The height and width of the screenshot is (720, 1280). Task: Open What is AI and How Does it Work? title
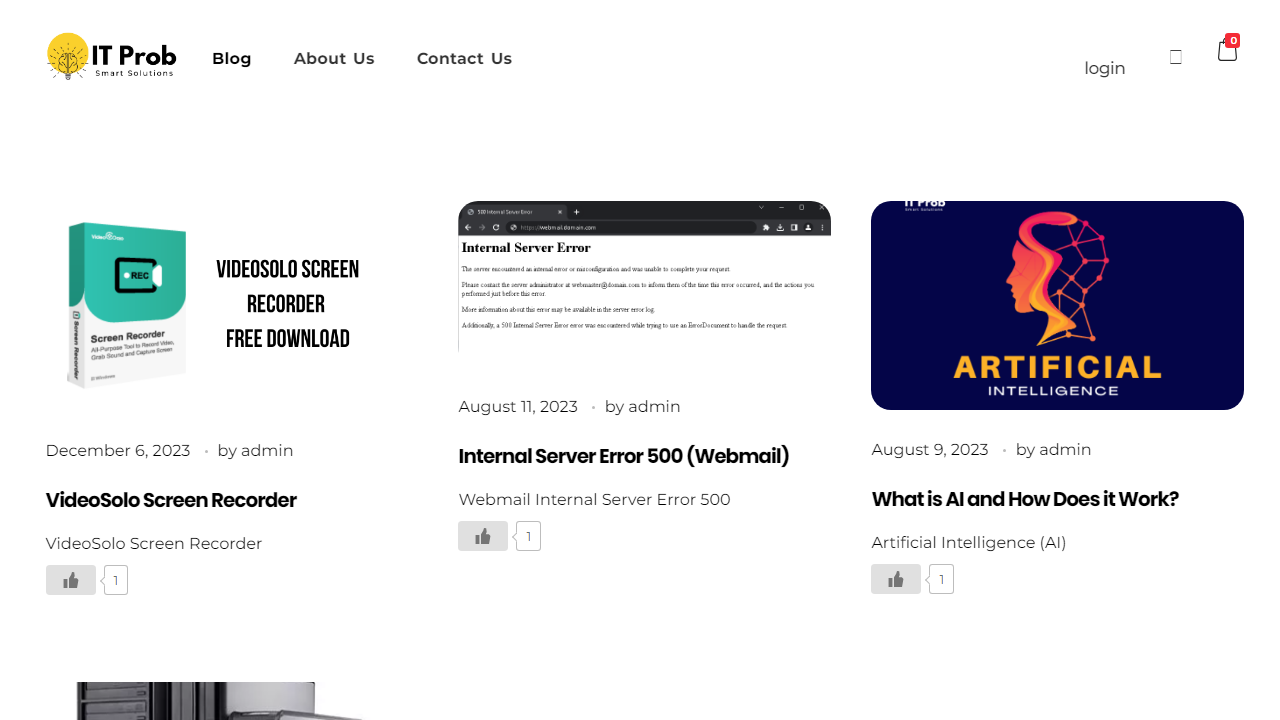(x=1025, y=499)
